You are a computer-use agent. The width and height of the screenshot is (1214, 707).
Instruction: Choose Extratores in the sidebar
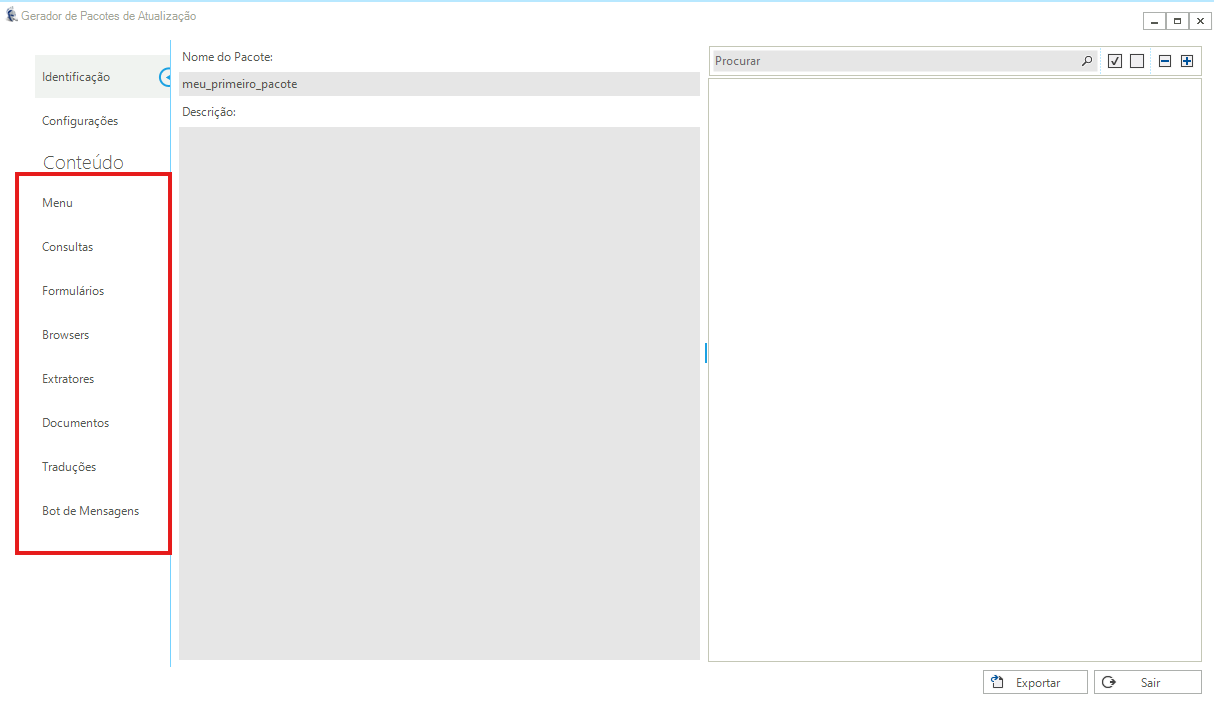coord(68,379)
